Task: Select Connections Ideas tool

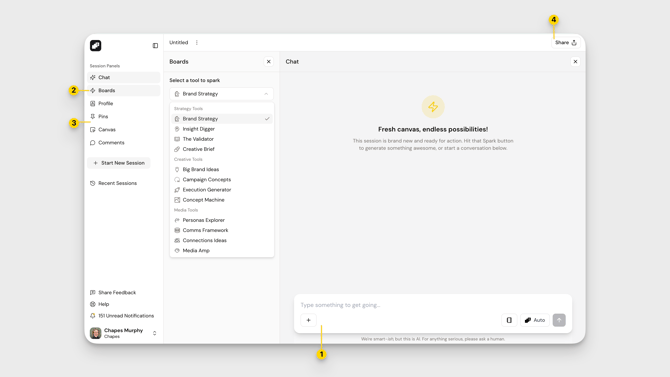Action: pos(222,240)
